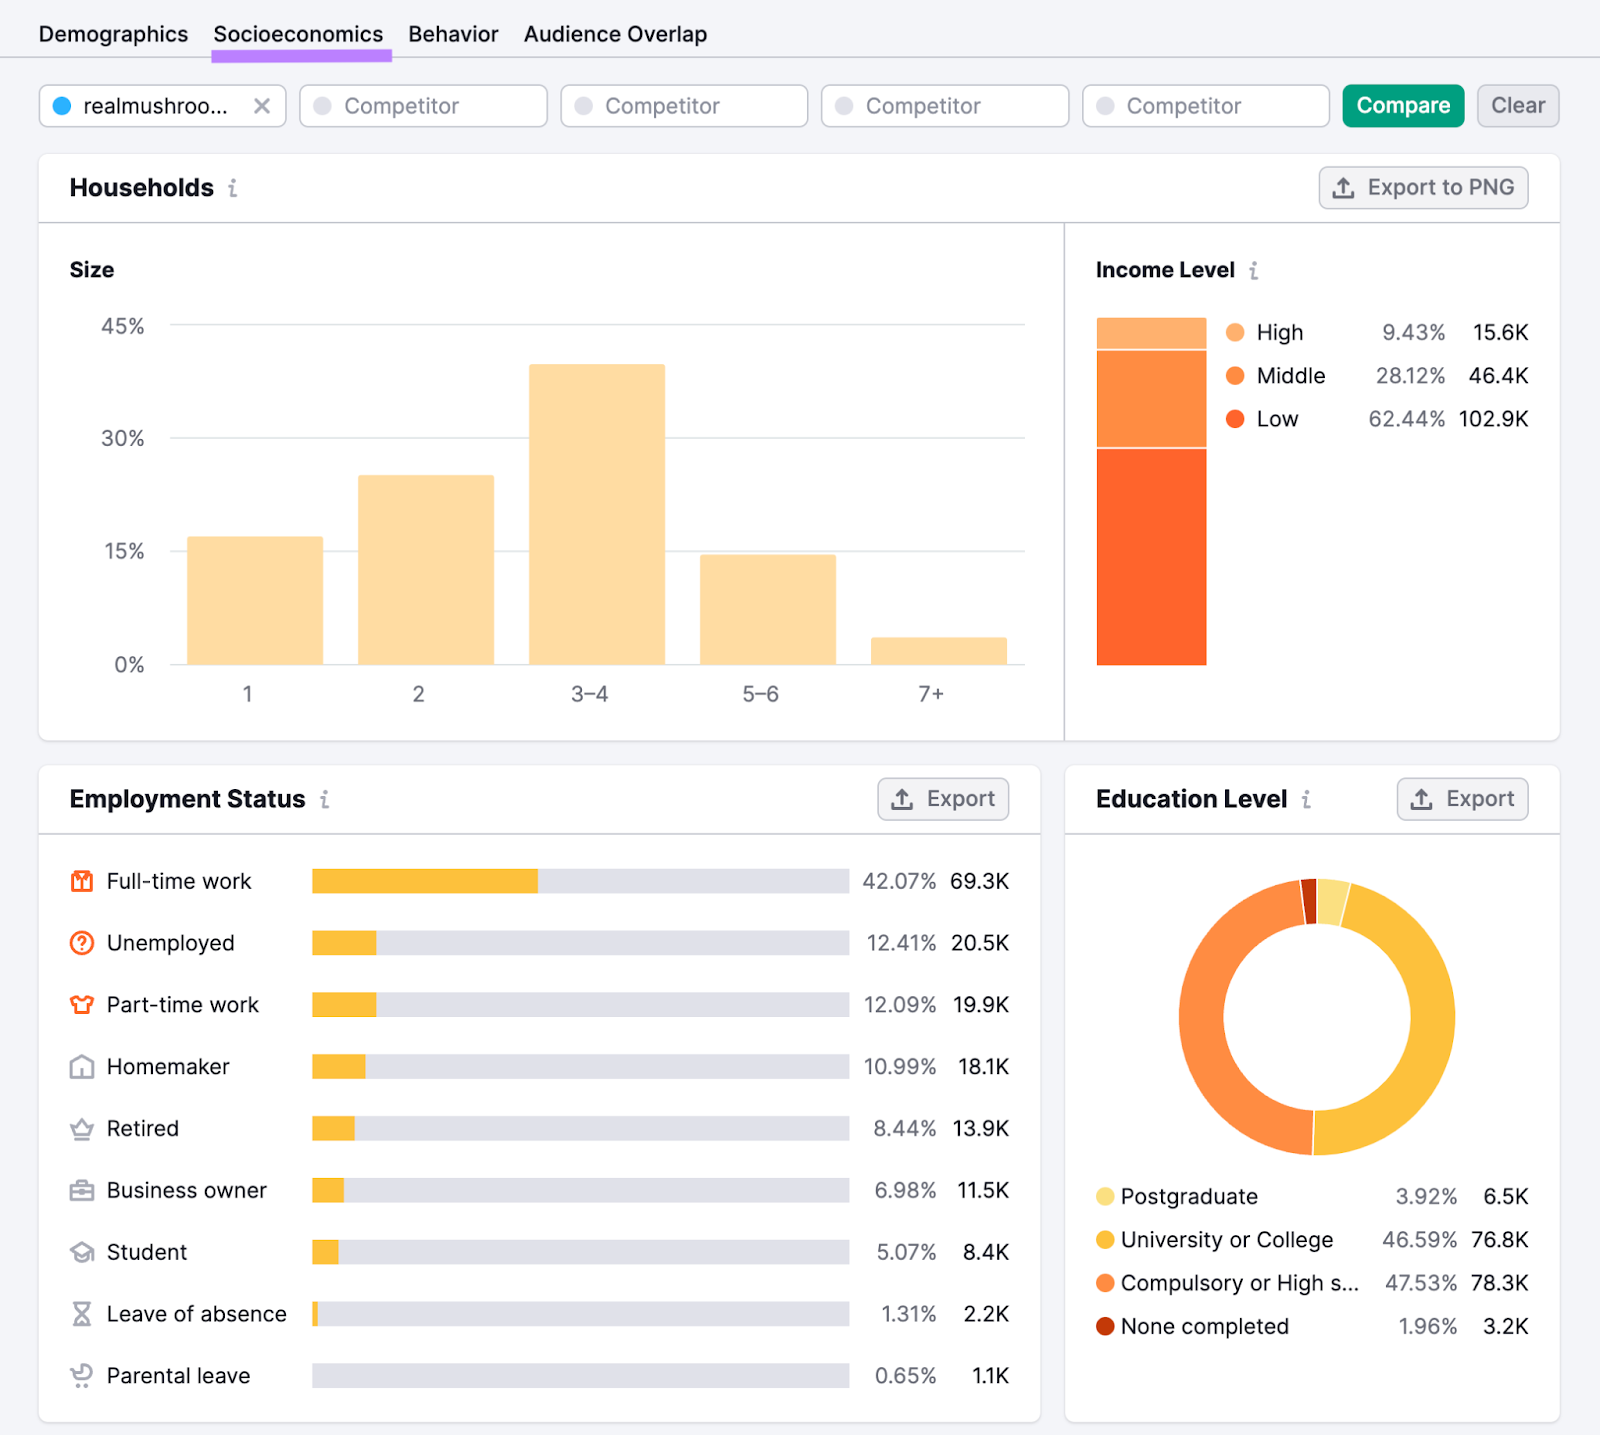The width and height of the screenshot is (1600, 1435).
Task: Click the Employment Status info icon
Action: (325, 799)
